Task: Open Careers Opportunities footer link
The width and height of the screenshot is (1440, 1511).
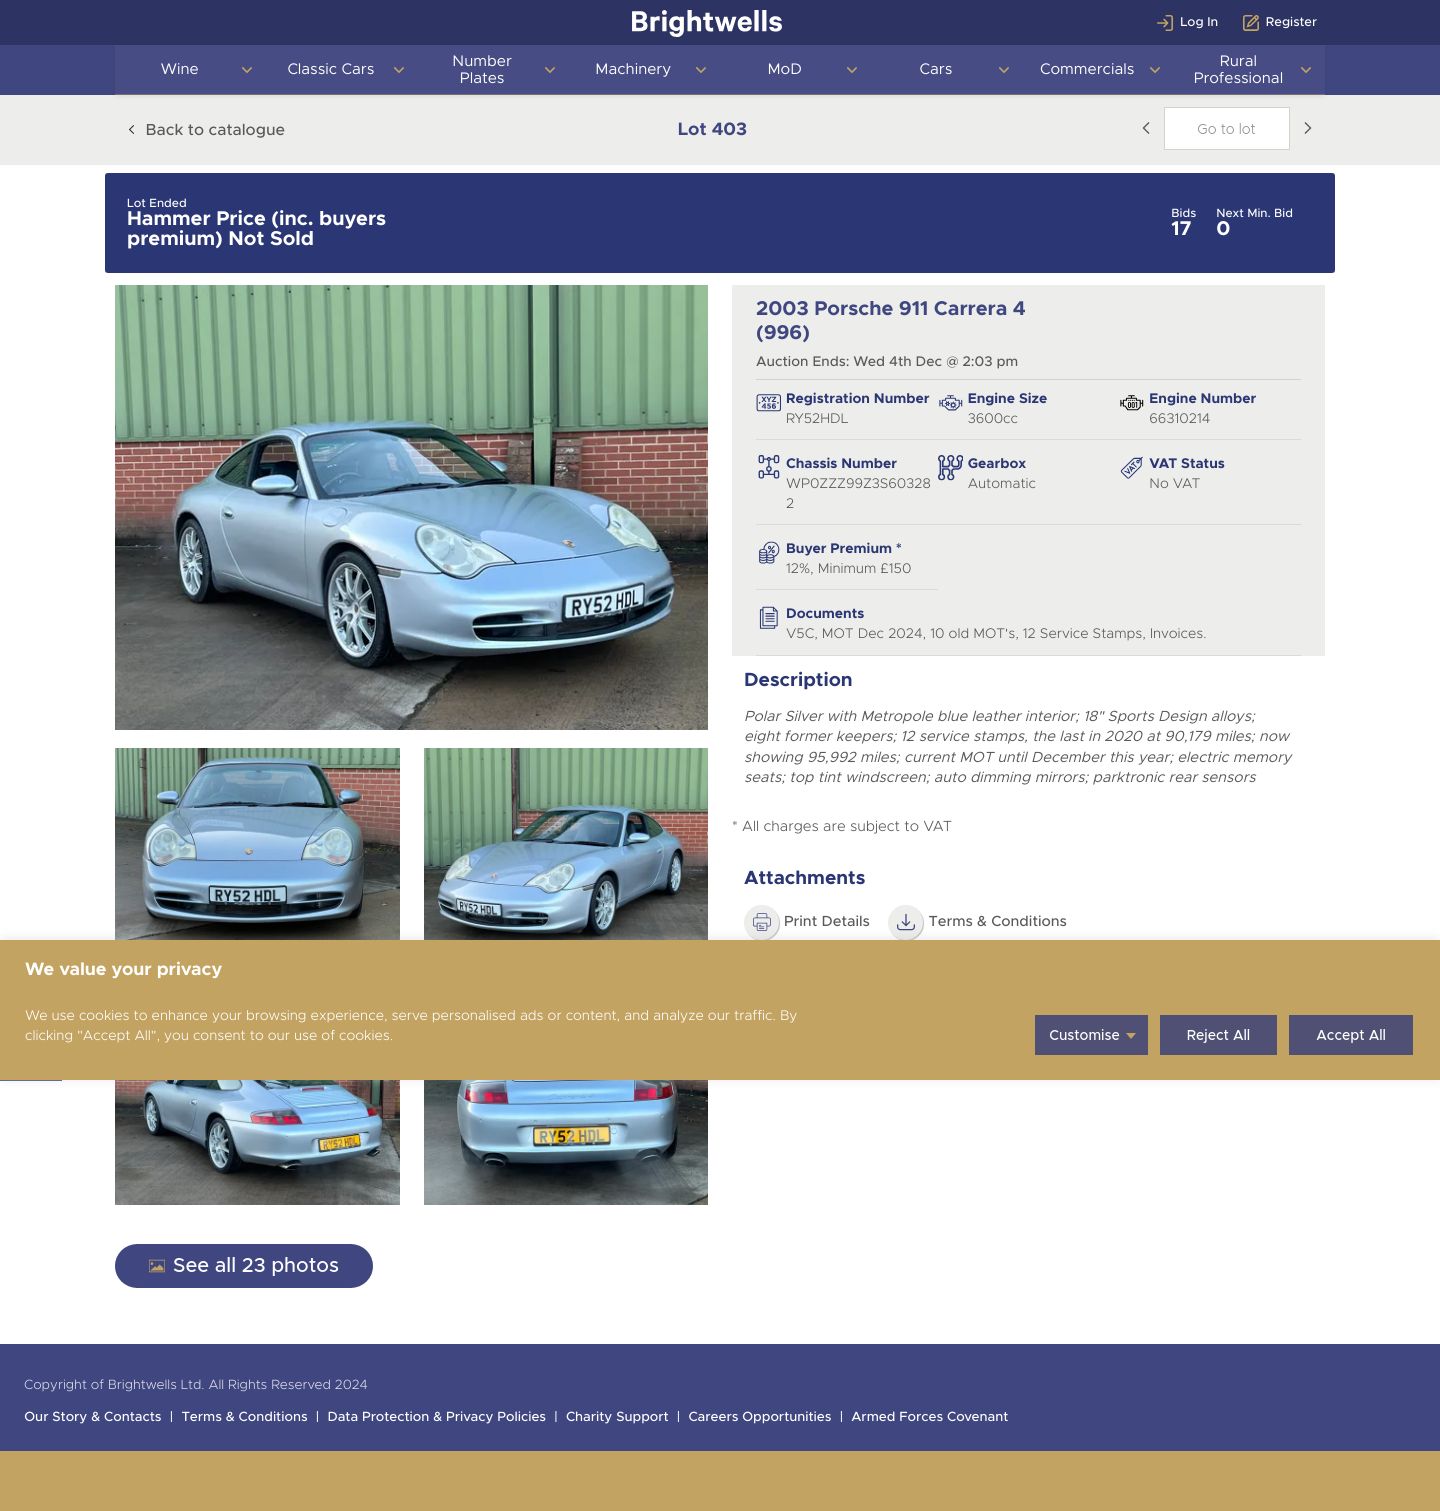Action: tap(760, 1417)
